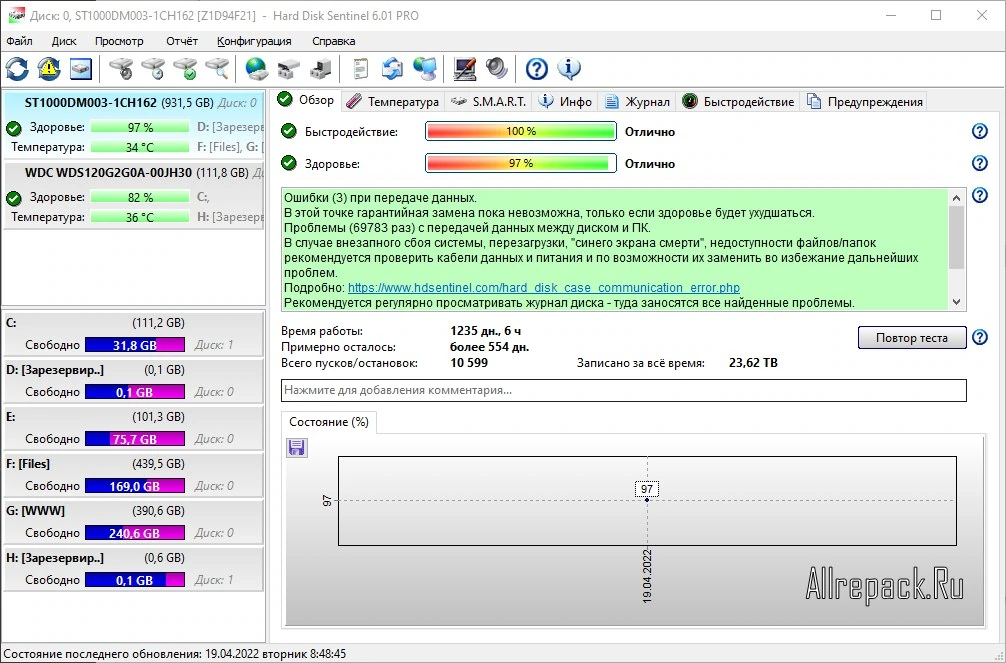Viewport: 1006px width, 663px height.
Task: Click the Повтор теста button
Action: tap(912, 338)
